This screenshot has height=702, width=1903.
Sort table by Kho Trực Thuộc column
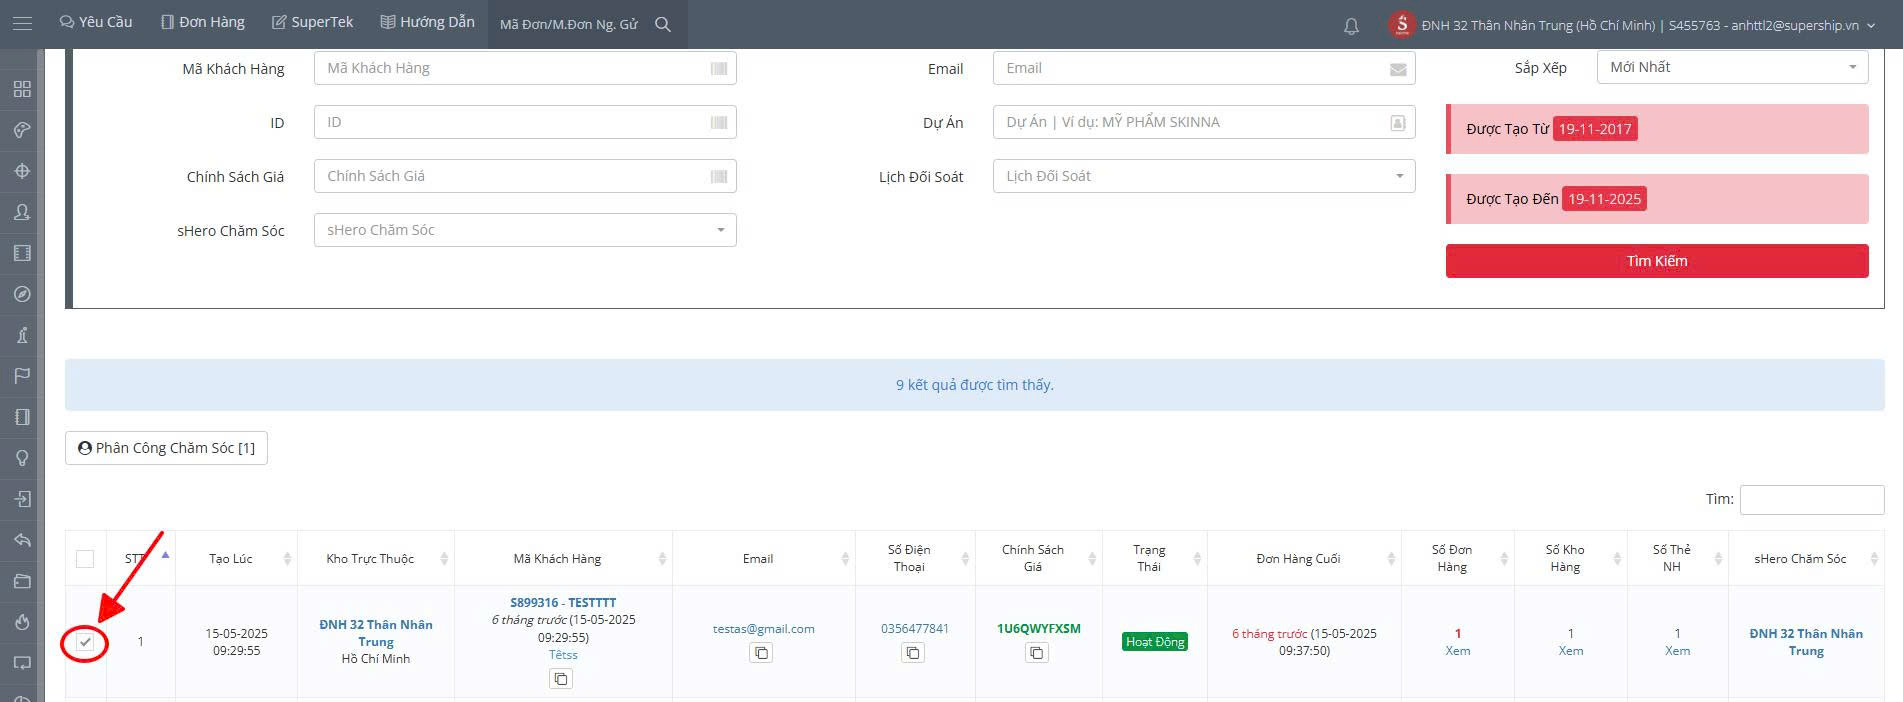coord(375,558)
